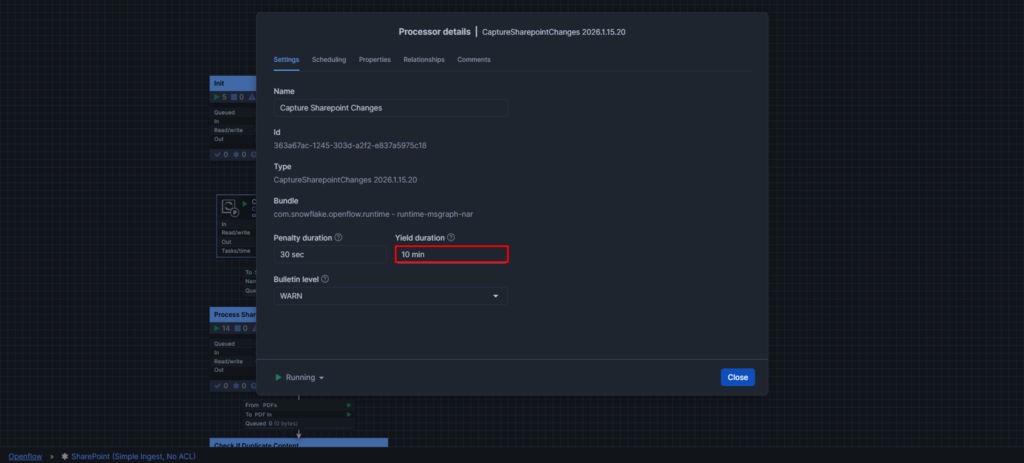The image size is (1024, 463).
Task: Click the Init group up-to-date checkmark icon
Action: (217, 155)
